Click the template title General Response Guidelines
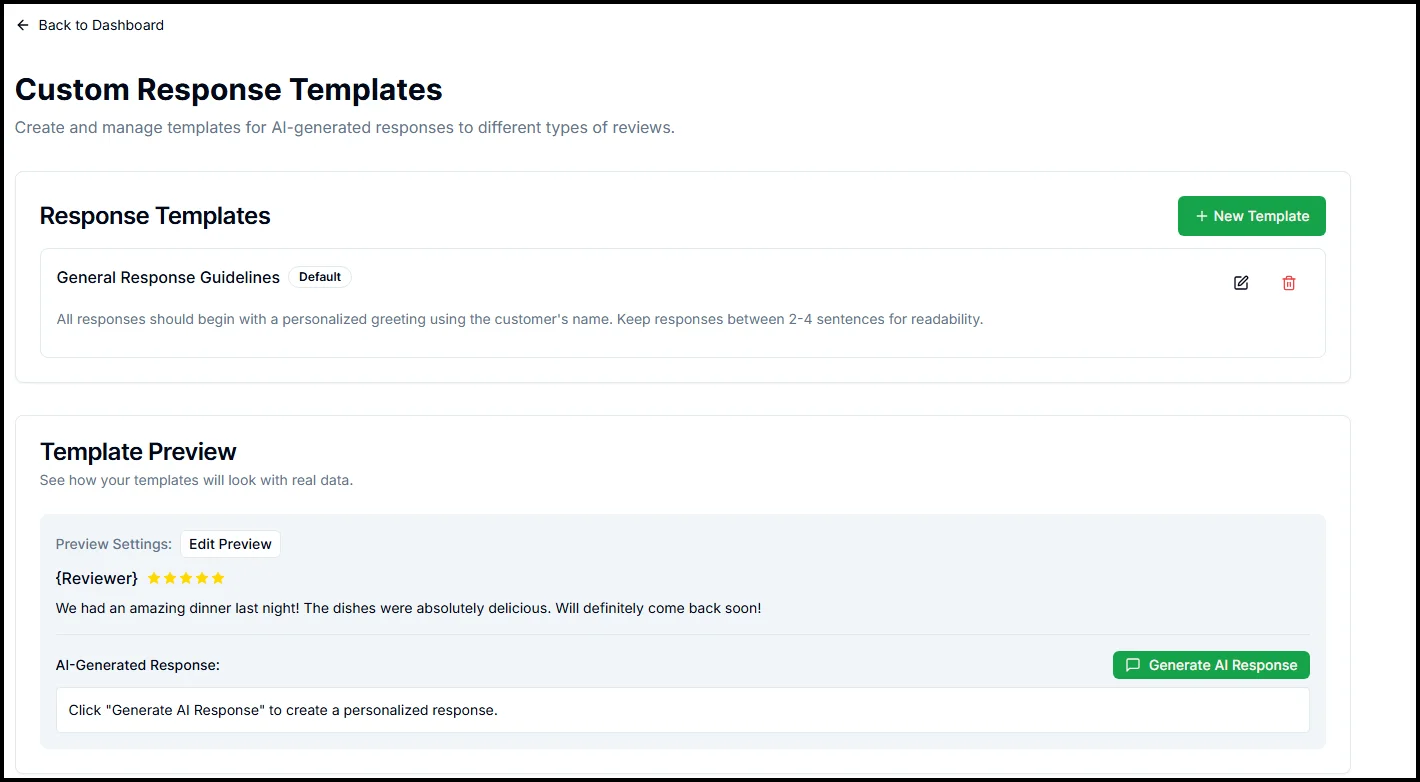 click(167, 277)
